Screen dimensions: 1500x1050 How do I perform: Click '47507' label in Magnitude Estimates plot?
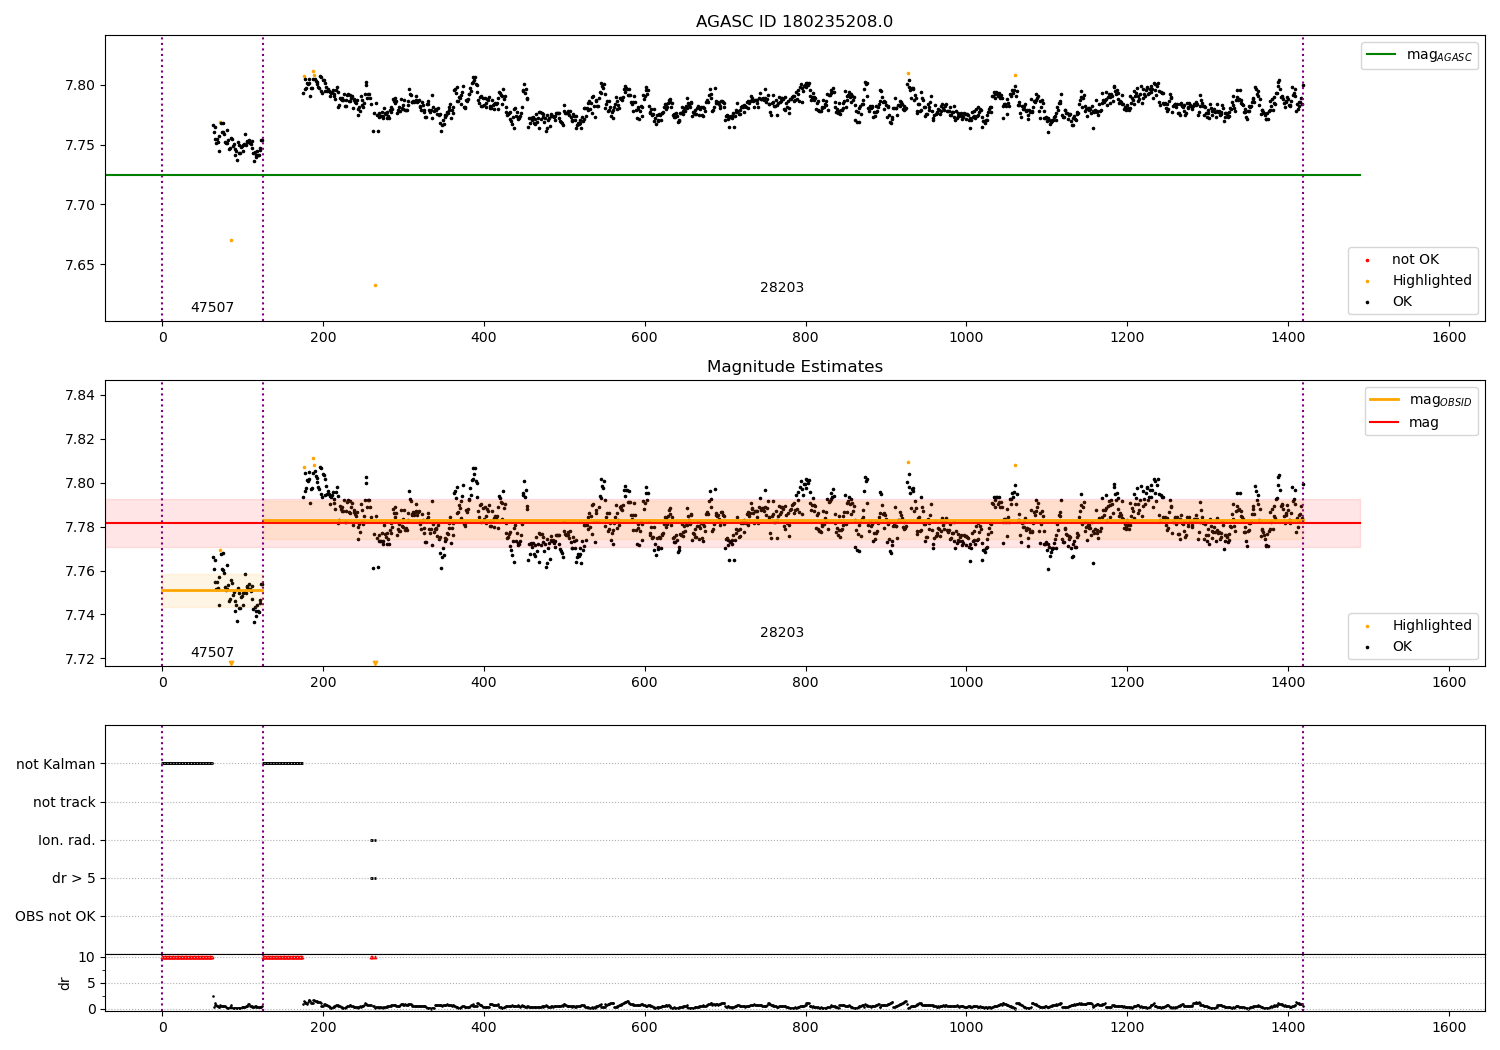coord(212,653)
